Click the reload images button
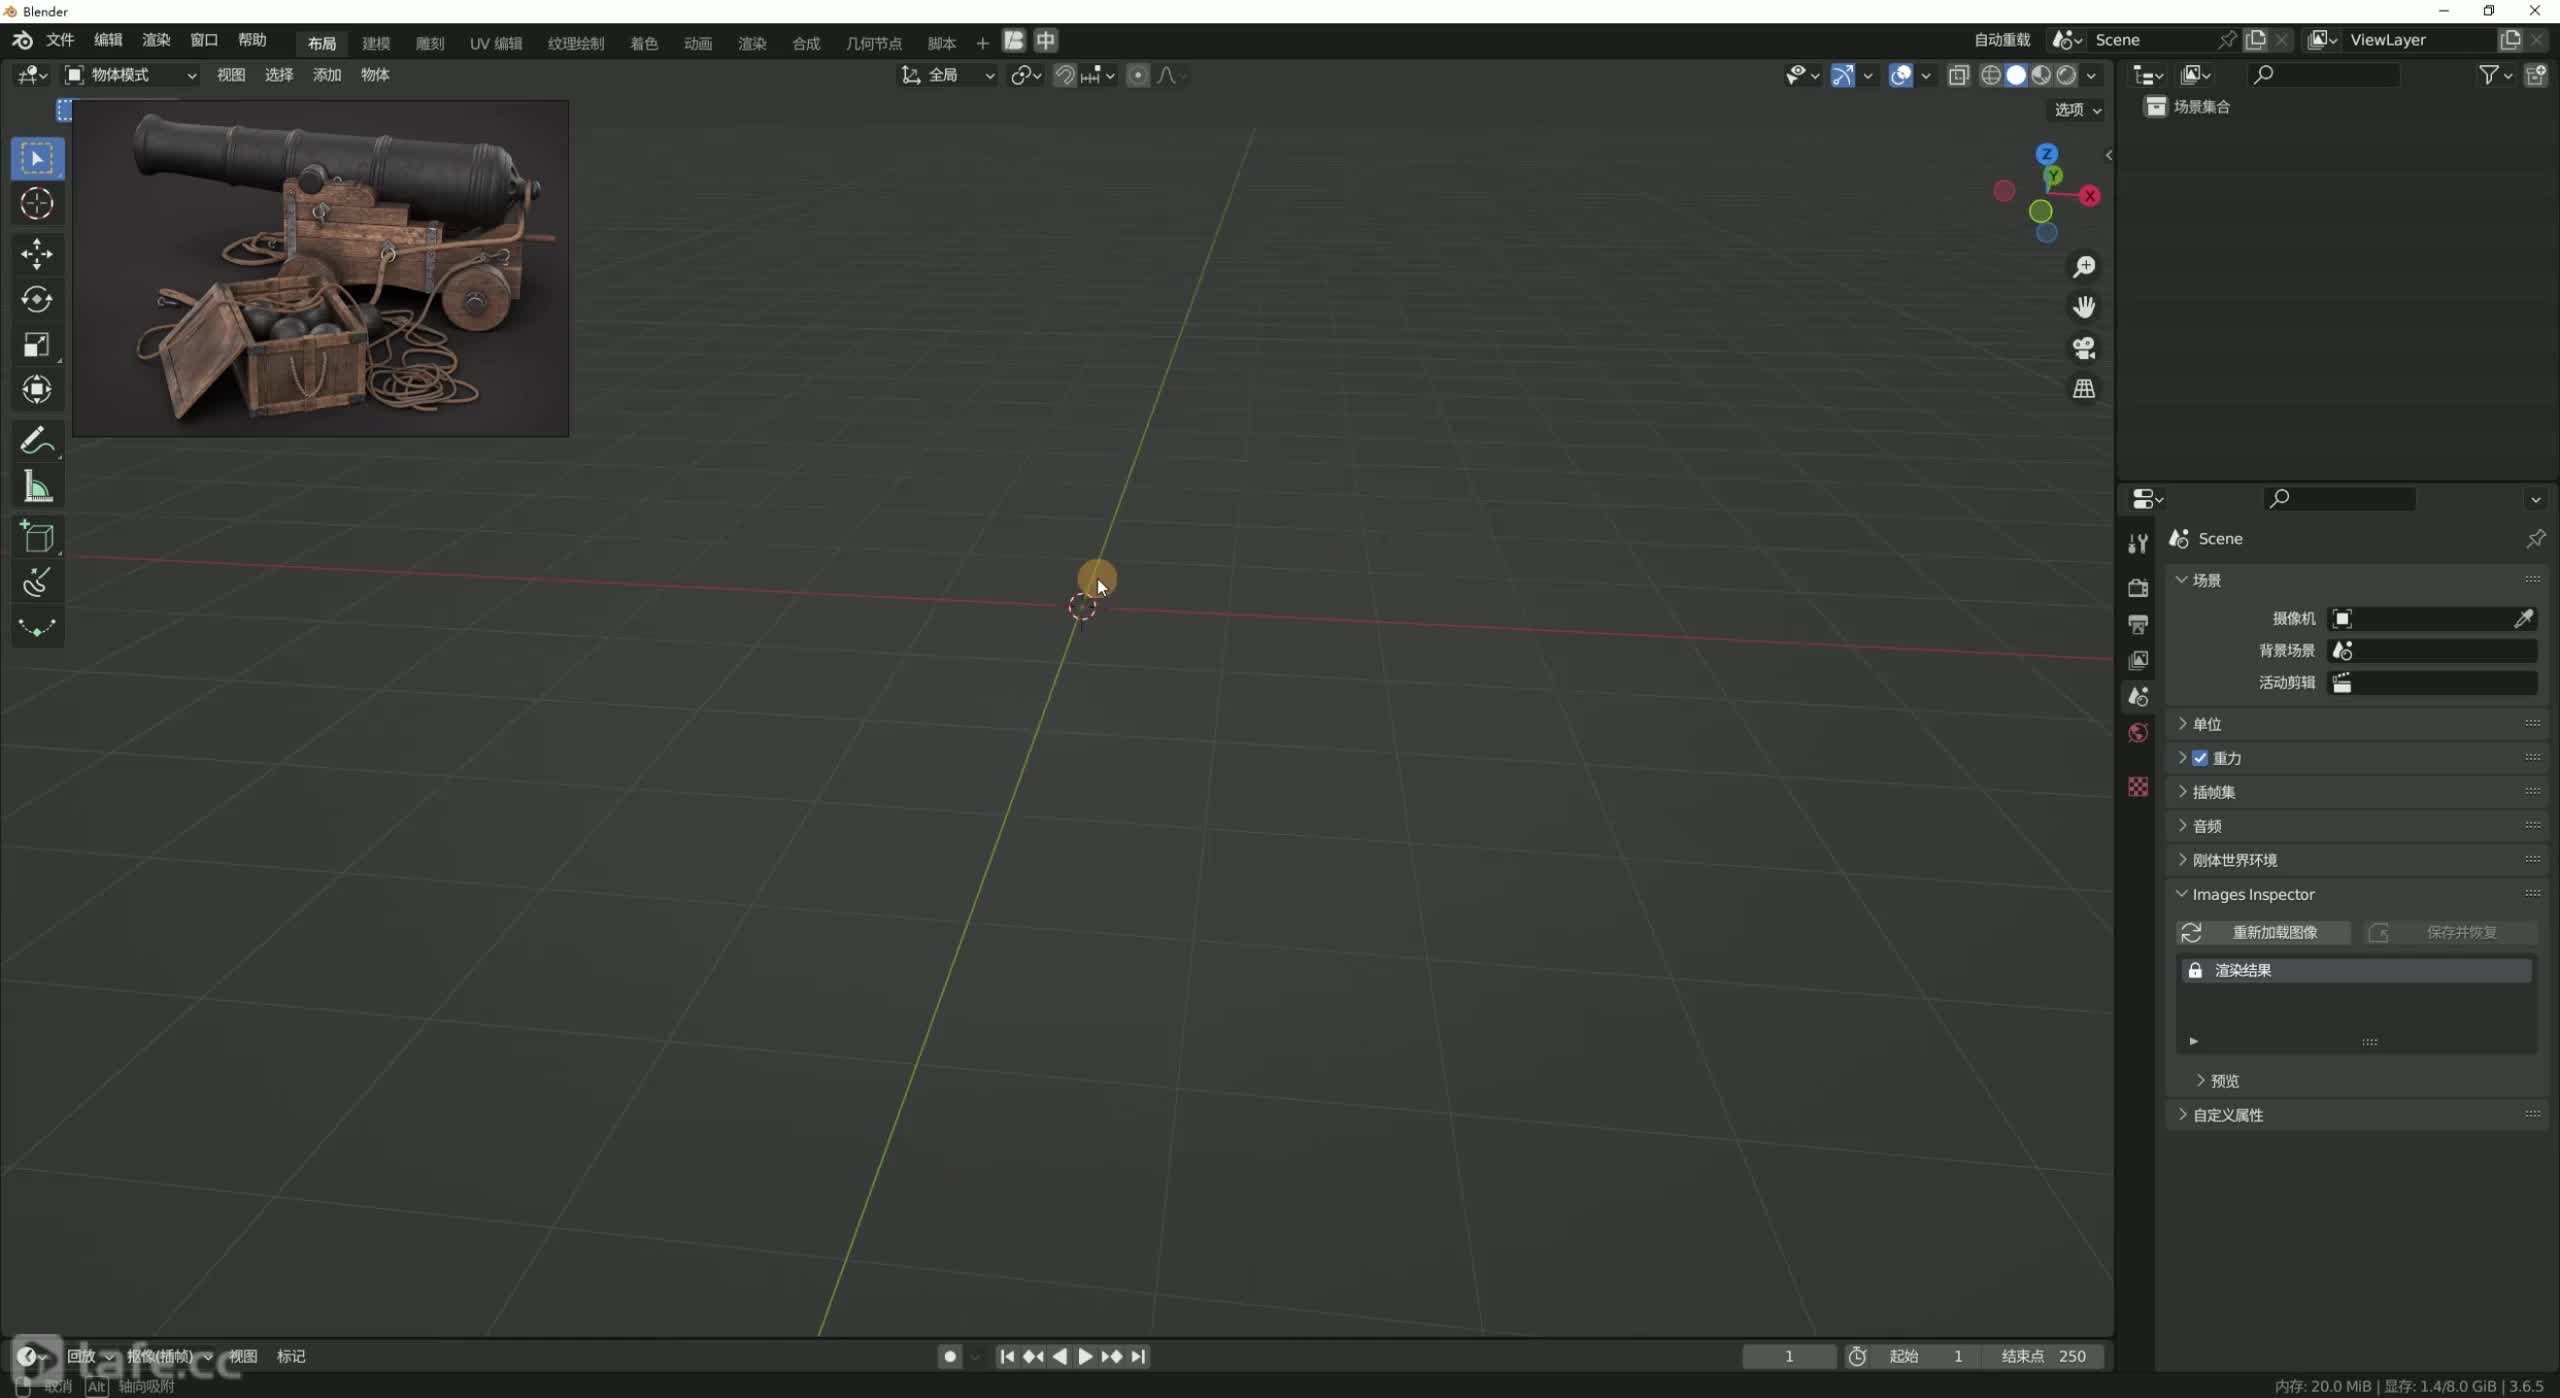2560x1398 pixels. click(2263, 933)
